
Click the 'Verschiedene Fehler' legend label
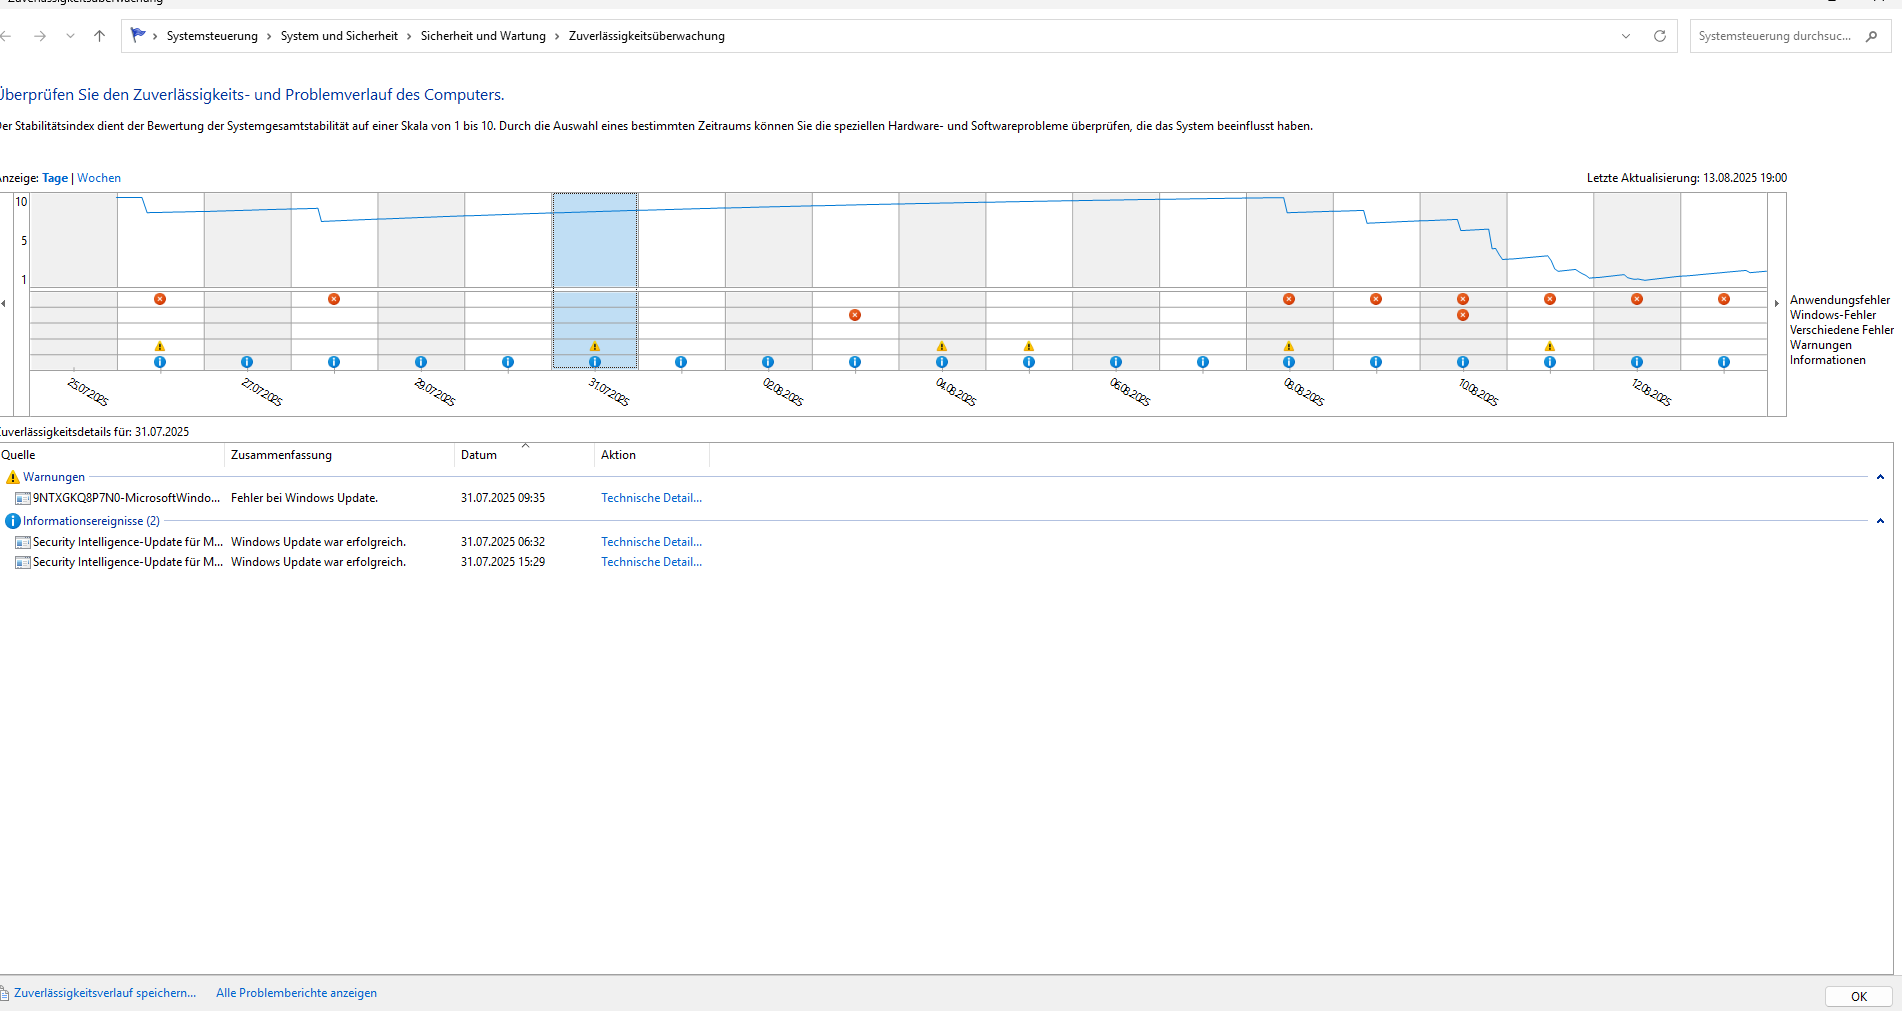(x=1841, y=330)
